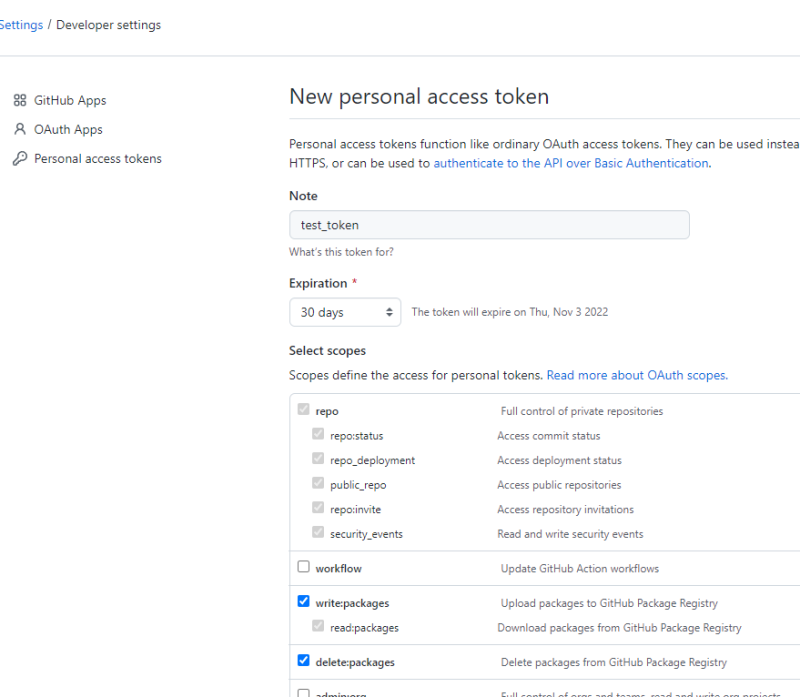Viewport: 800px width, 697px height.
Task: Select Personal access tokens in the sidebar
Action: click(x=97, y=159)
